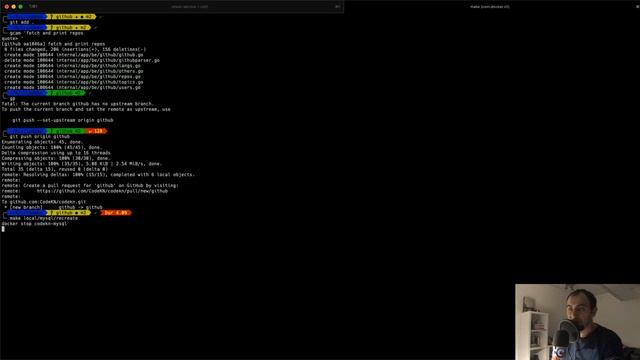Click the 'git push origin github' command
This screenshot has width=640, height=360.
pos(40,136)
